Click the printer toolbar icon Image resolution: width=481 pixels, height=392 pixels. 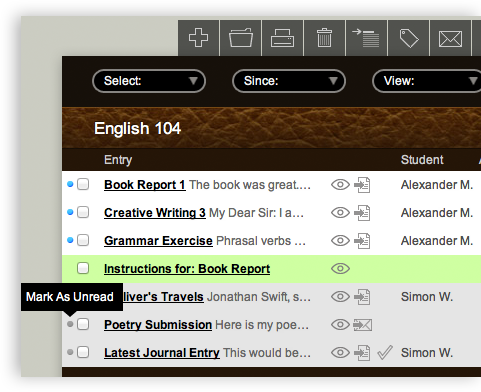coord(282,38)
